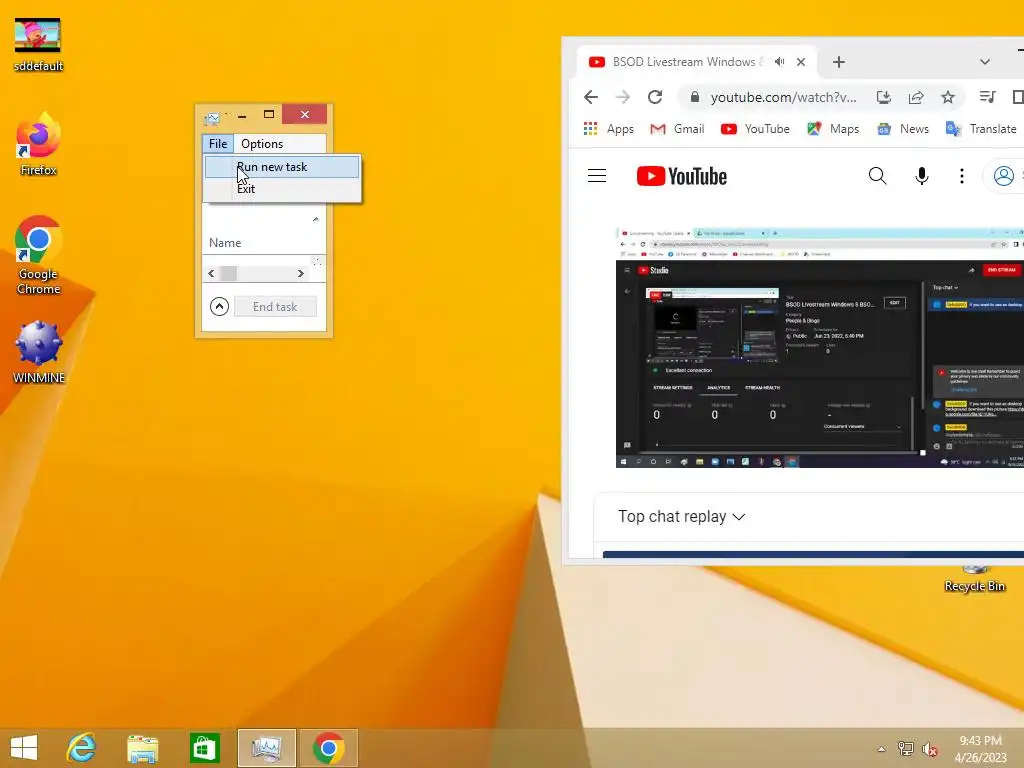The width and height of the screenshot is (1024, 768).
Task: Mute the tab via its speaker icon
Action: coord(780,62)
